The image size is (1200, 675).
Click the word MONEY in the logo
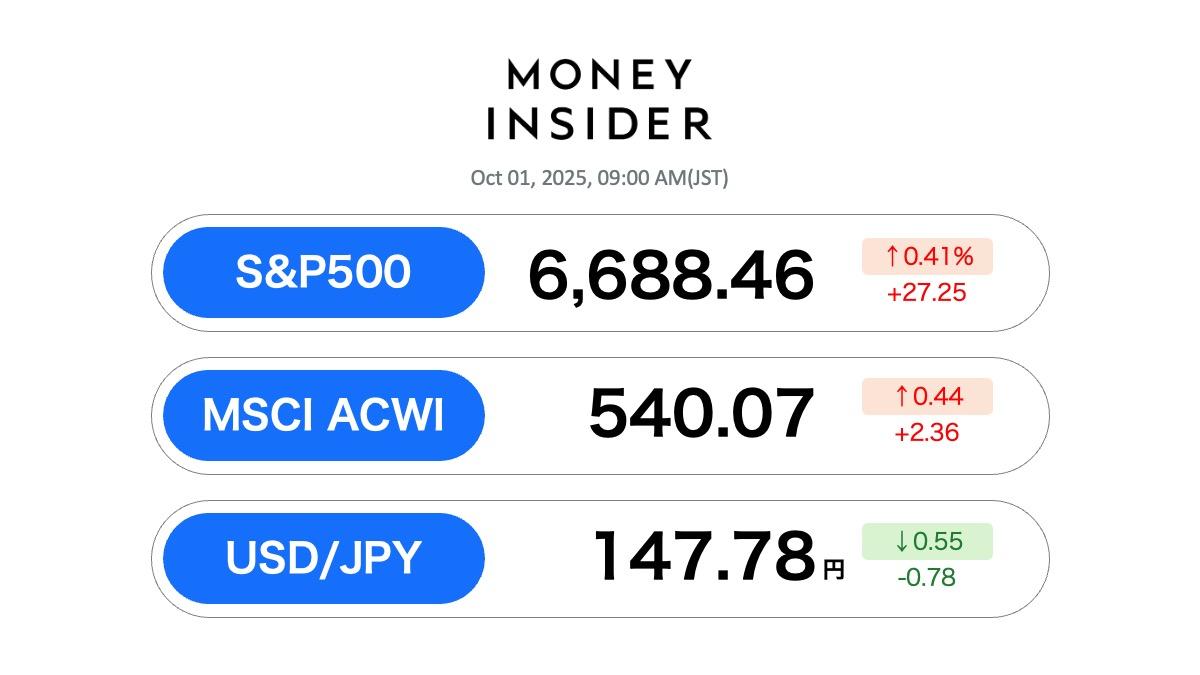[x=599, y=75]
